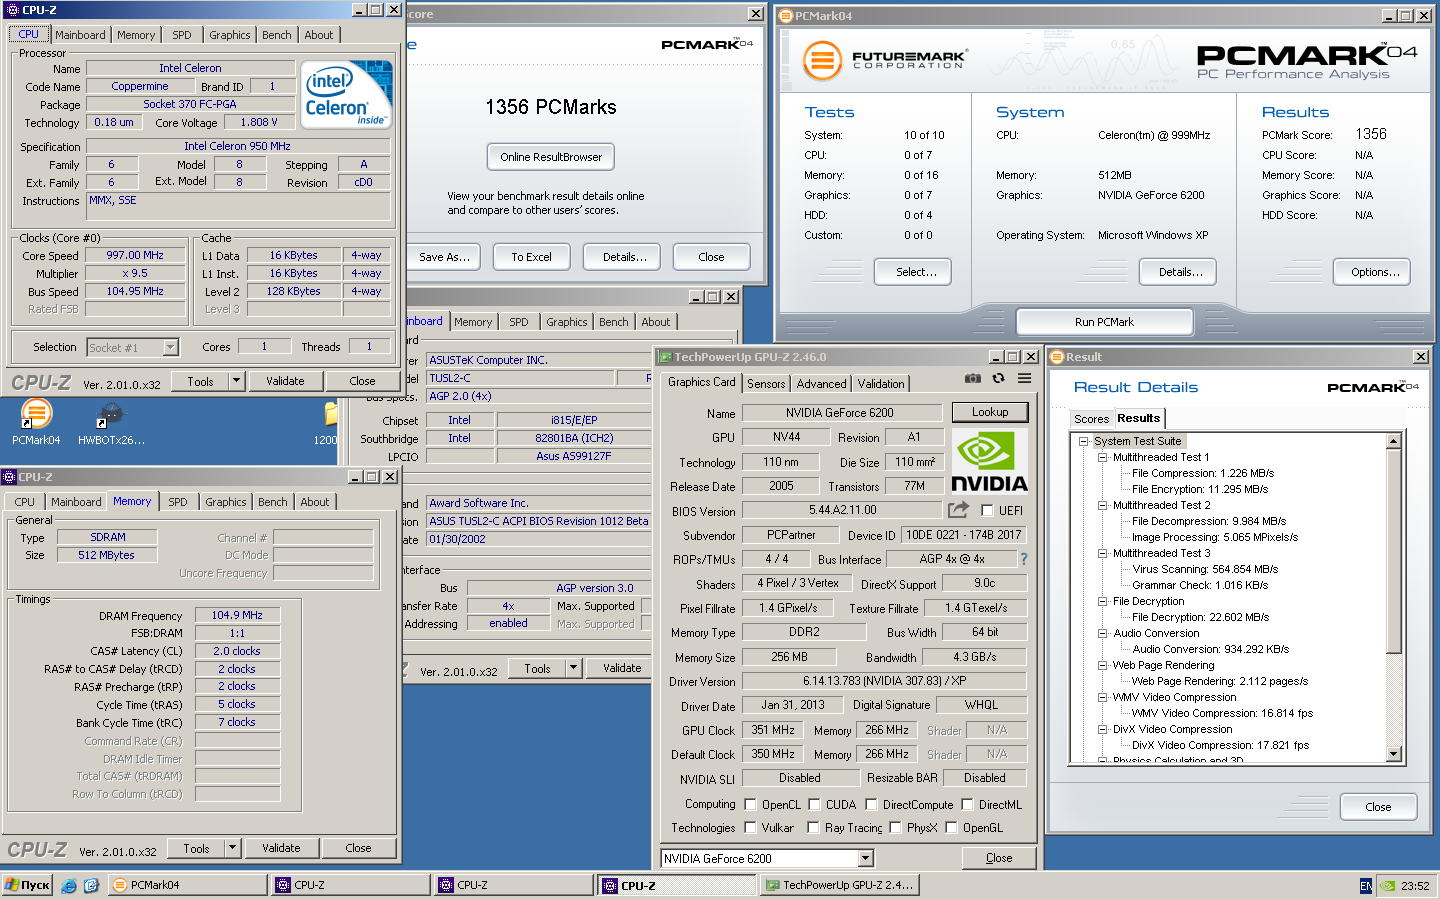Click To Excel button
The width and height of the screenshot is (1440, 900).
click(531, 257)
